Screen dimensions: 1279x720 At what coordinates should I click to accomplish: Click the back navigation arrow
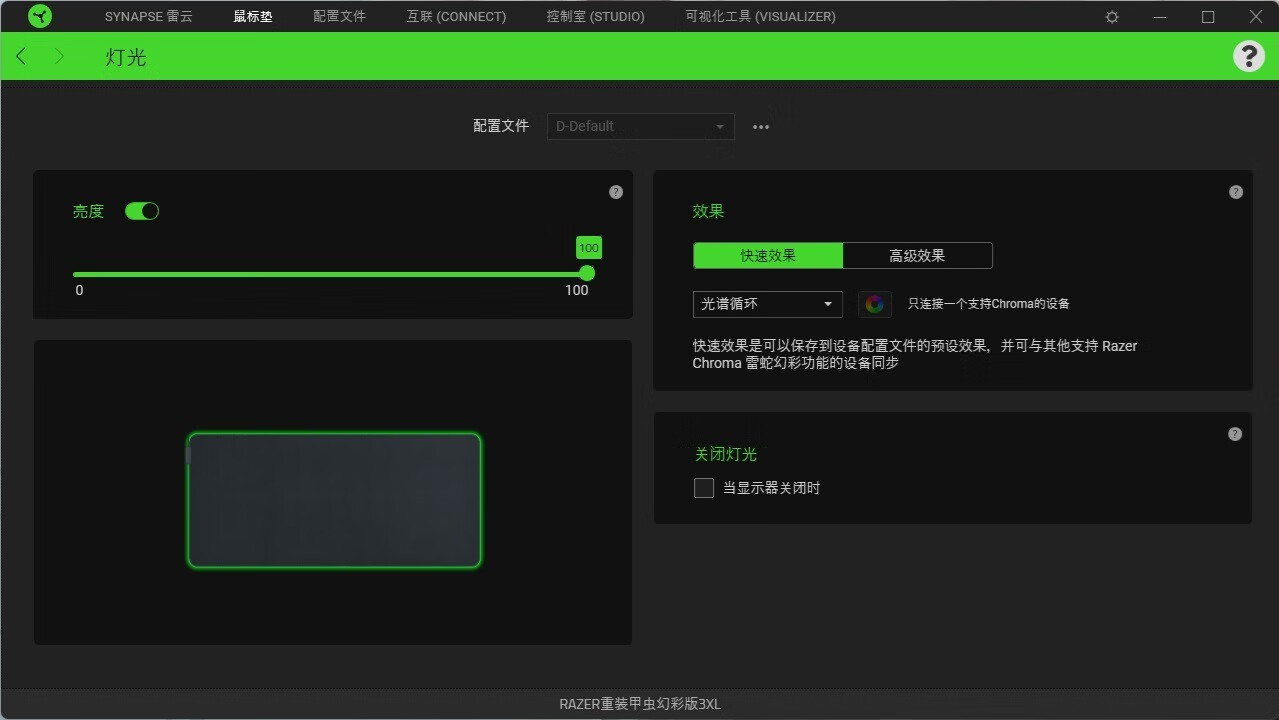click(20, 56)
